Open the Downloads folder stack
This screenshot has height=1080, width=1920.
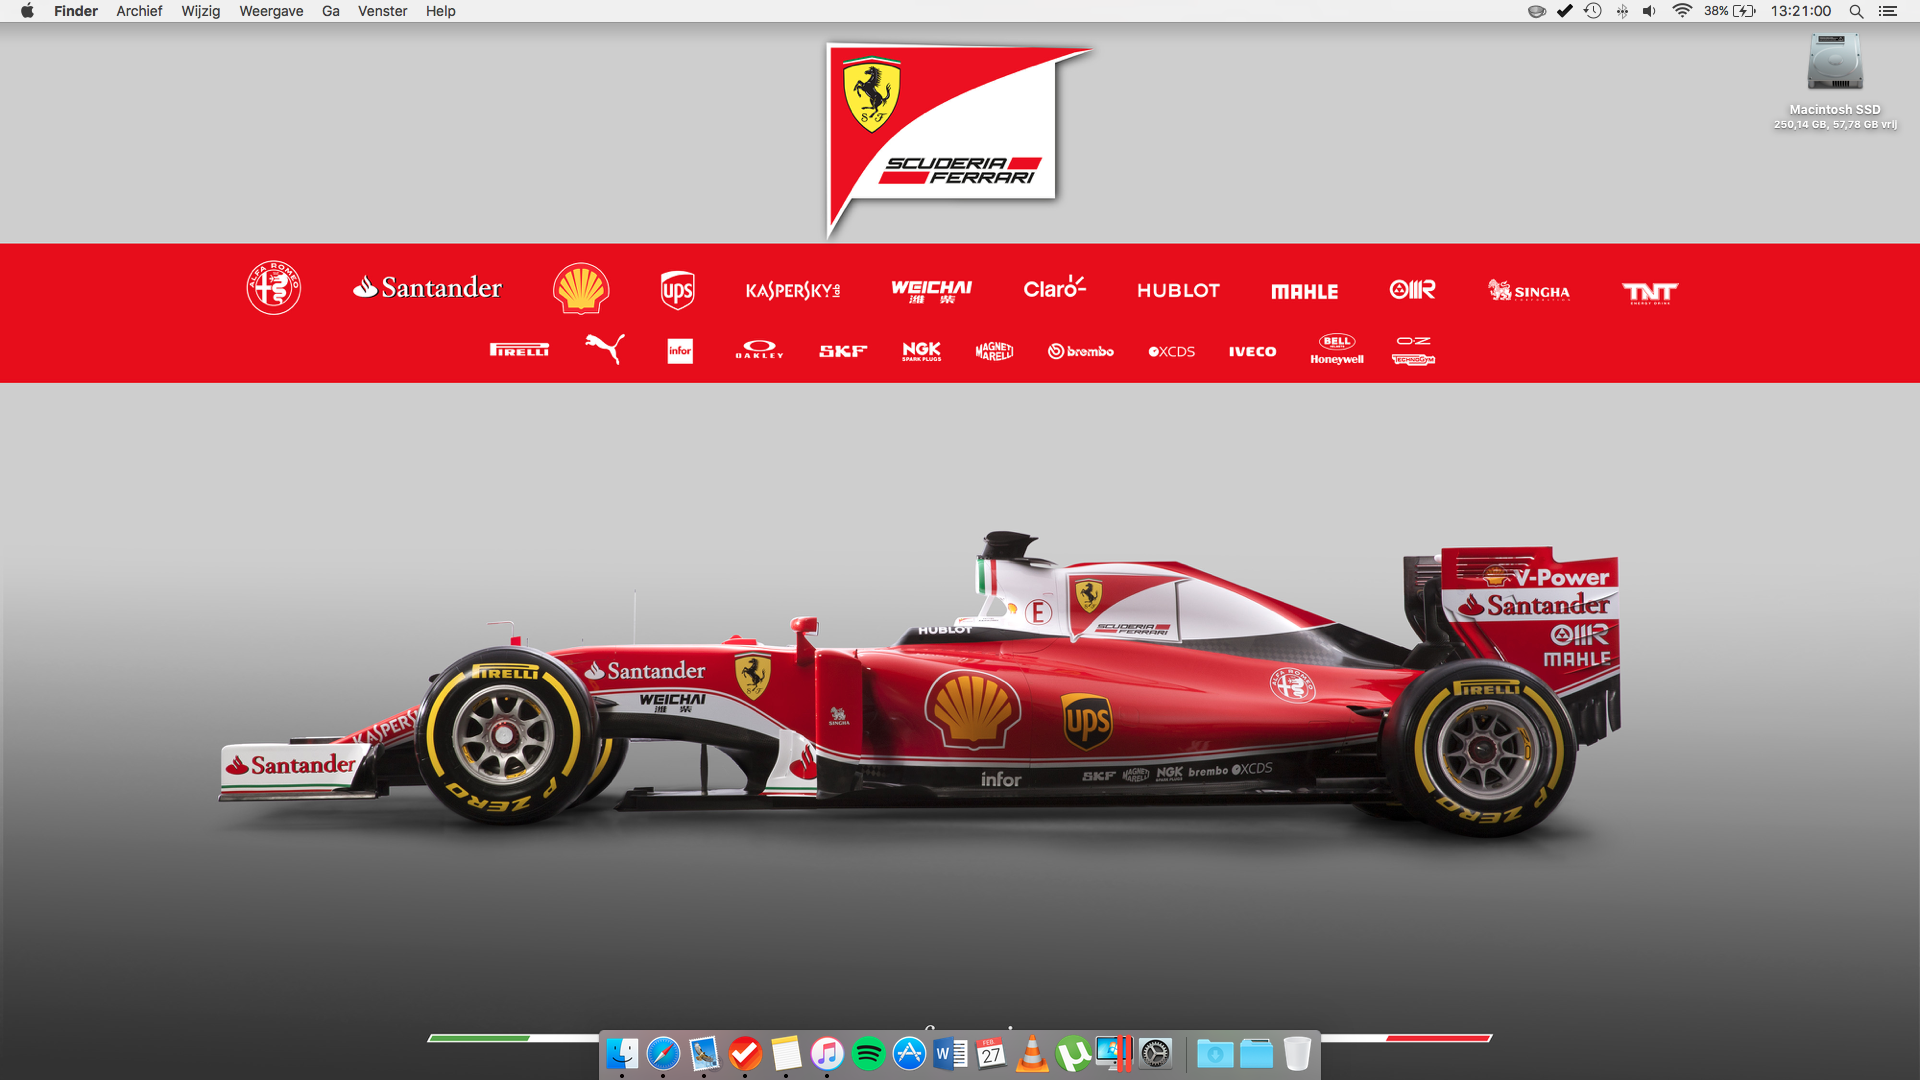(x=1215, y=1053)
